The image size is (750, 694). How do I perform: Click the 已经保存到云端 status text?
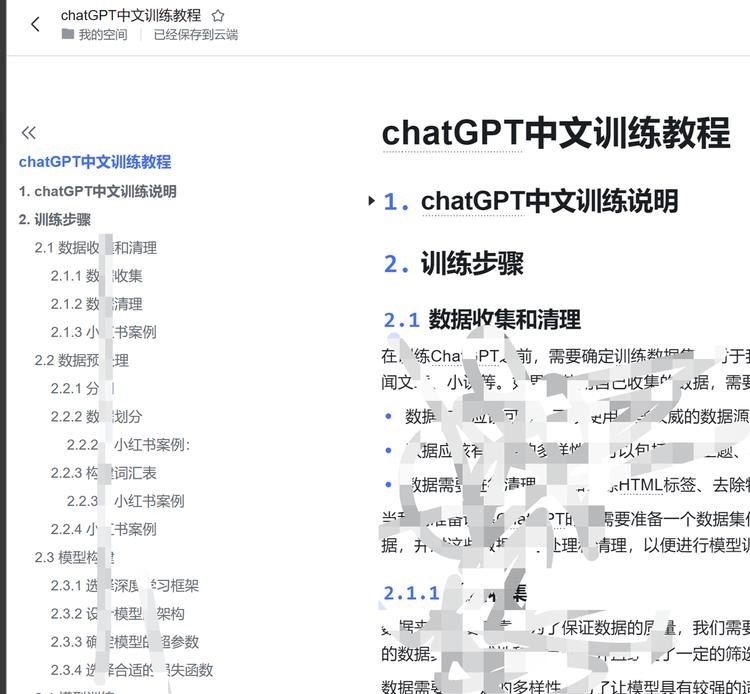tap(196, 34)
